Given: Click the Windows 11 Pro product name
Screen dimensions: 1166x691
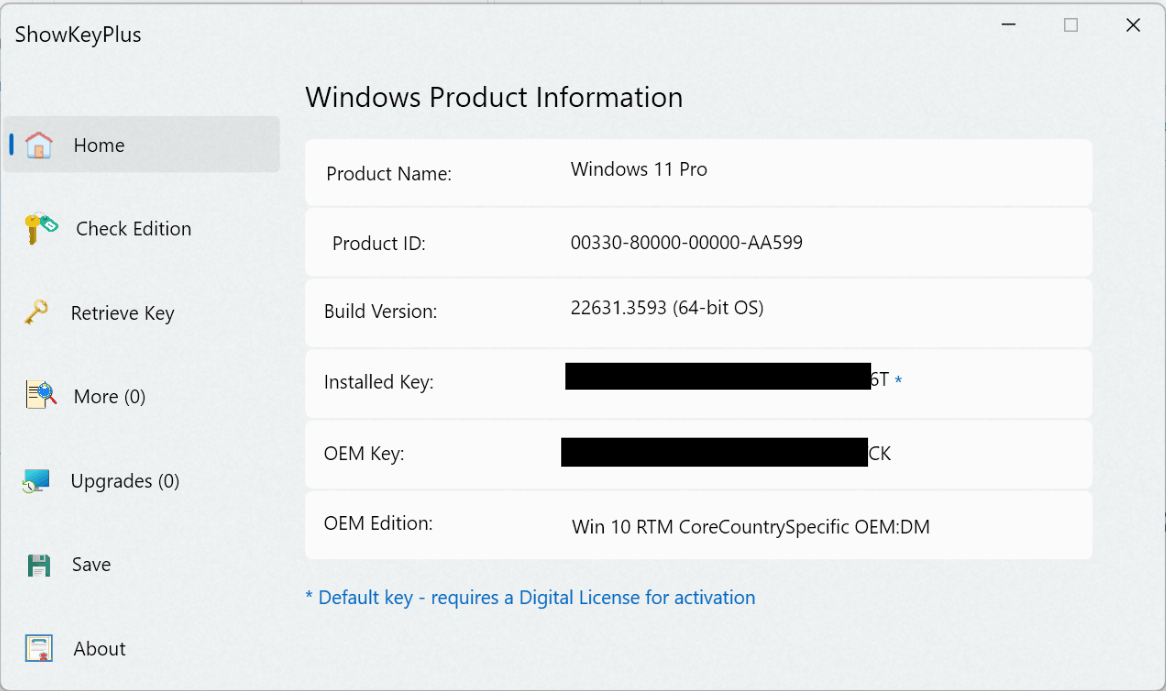Looking at the screenshot, I should pyautogui.click(x=639, y=170).
